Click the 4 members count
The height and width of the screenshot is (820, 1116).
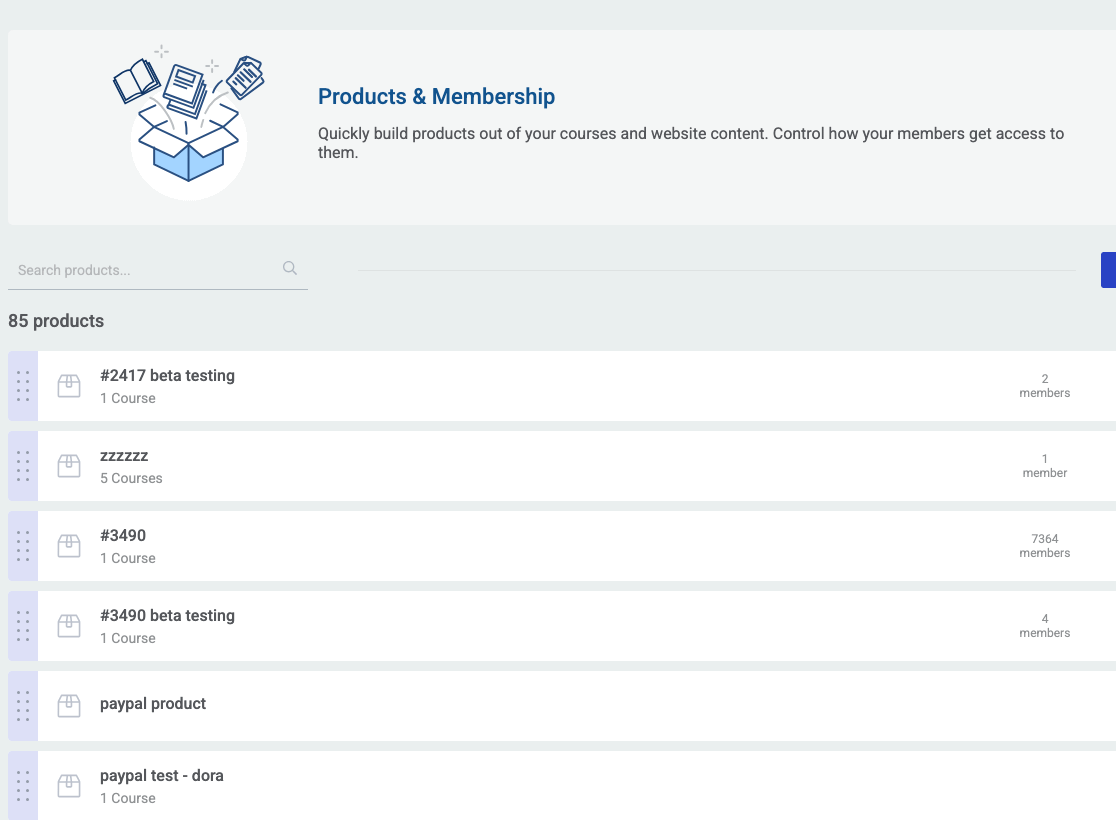[1045, 626]
